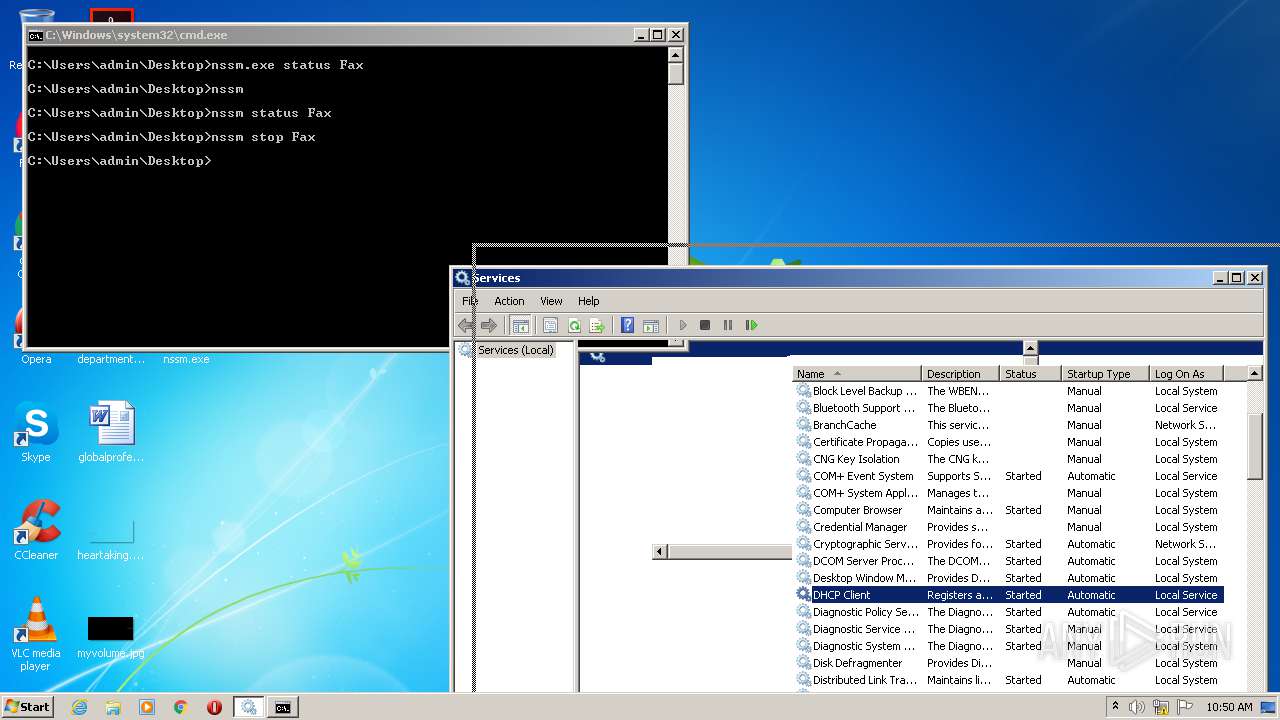Select the Desktop Window Manager service

(1009, 578)
